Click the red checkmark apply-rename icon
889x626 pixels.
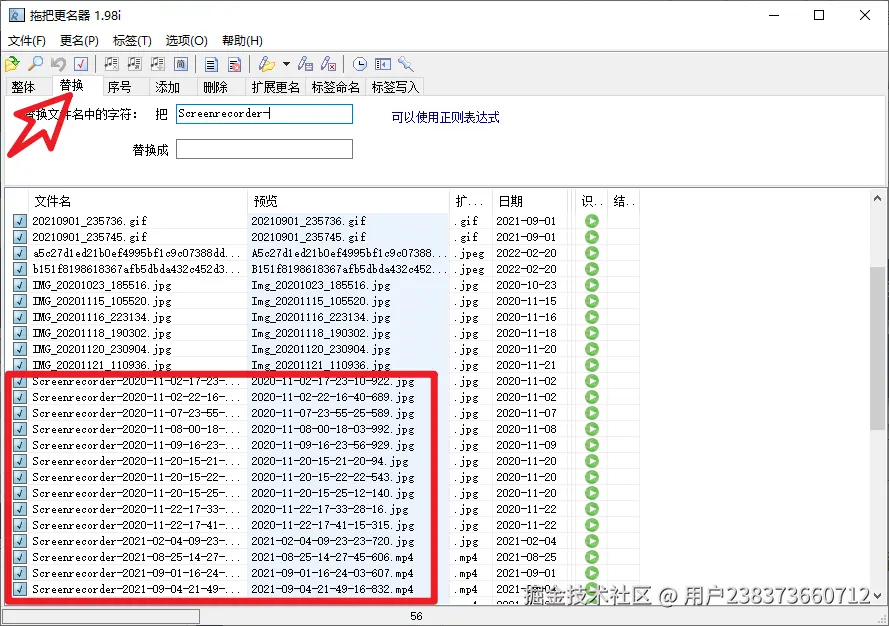tap(81, 64)
